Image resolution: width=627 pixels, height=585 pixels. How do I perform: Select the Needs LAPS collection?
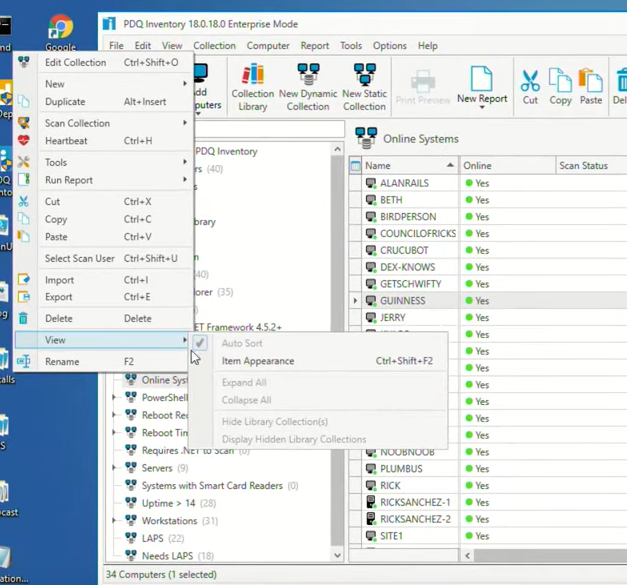(178, 555)
